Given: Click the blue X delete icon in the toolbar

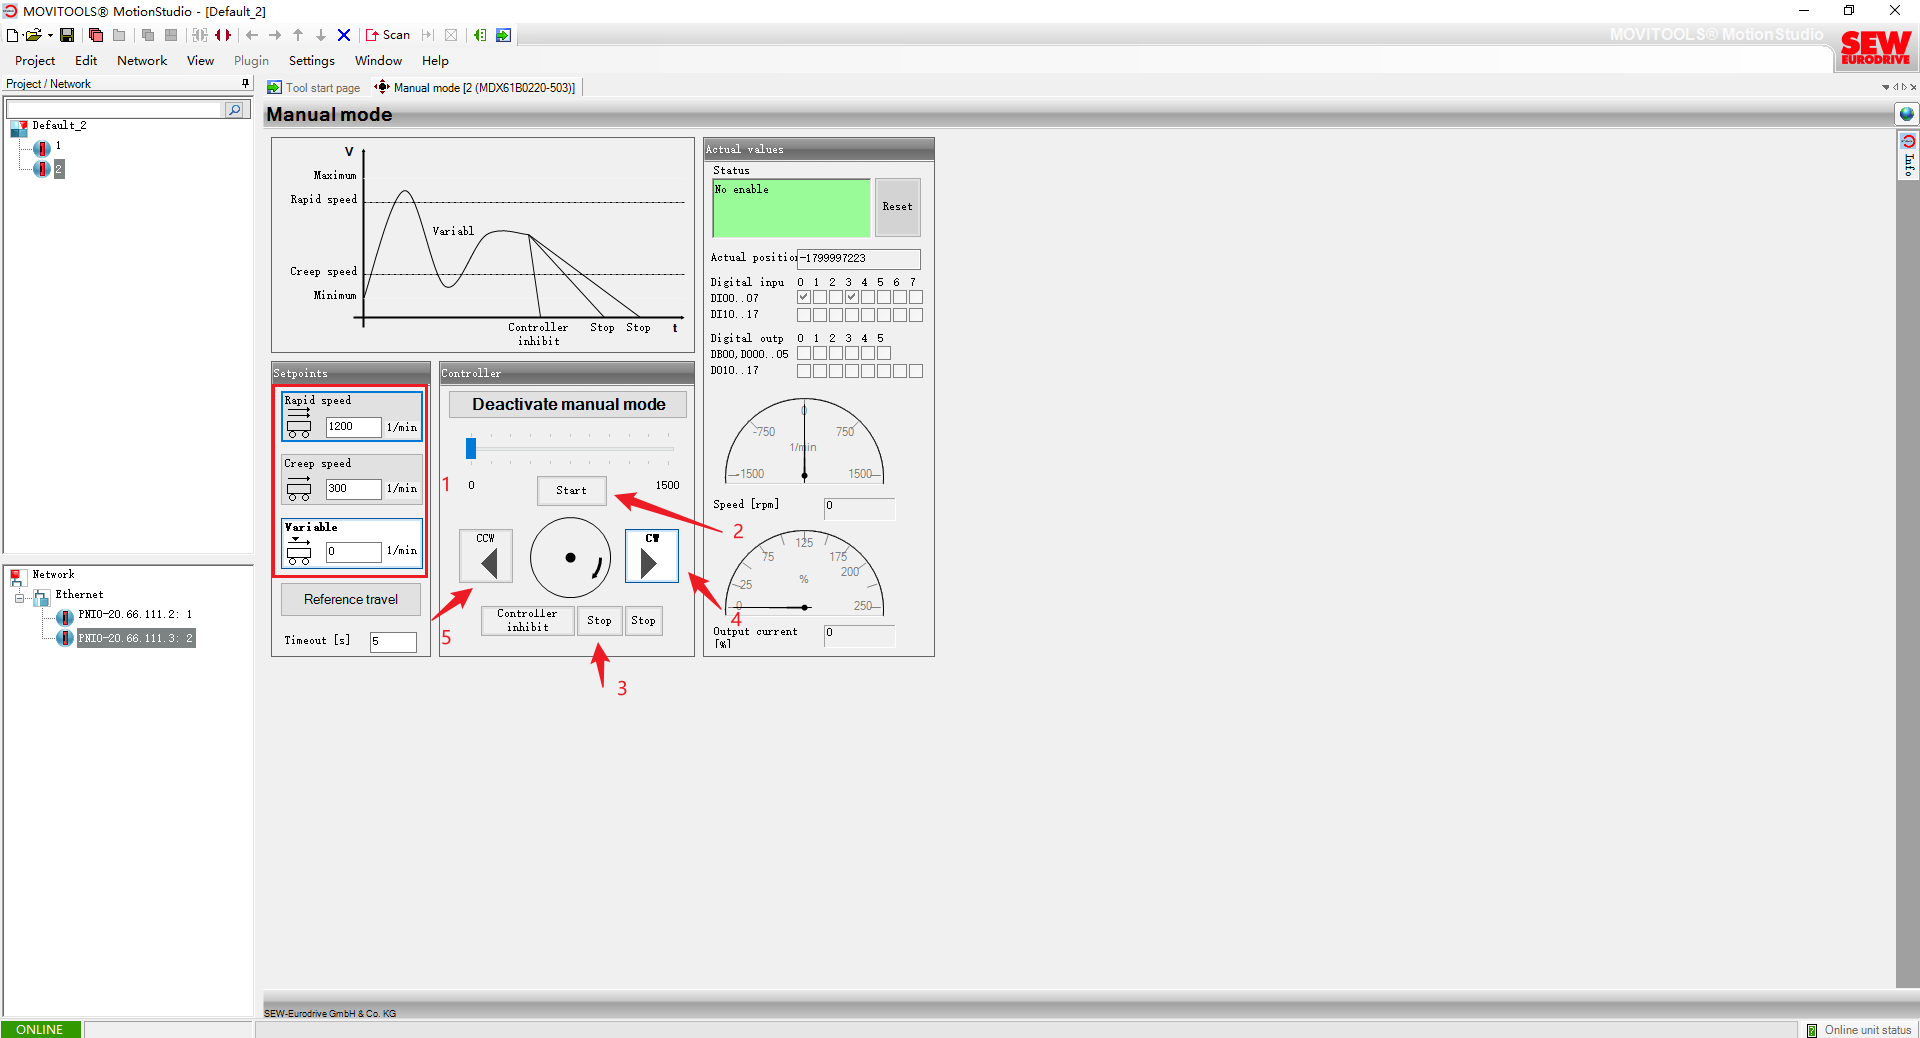Looking at the screenshot, I should [x=344, y=35].
